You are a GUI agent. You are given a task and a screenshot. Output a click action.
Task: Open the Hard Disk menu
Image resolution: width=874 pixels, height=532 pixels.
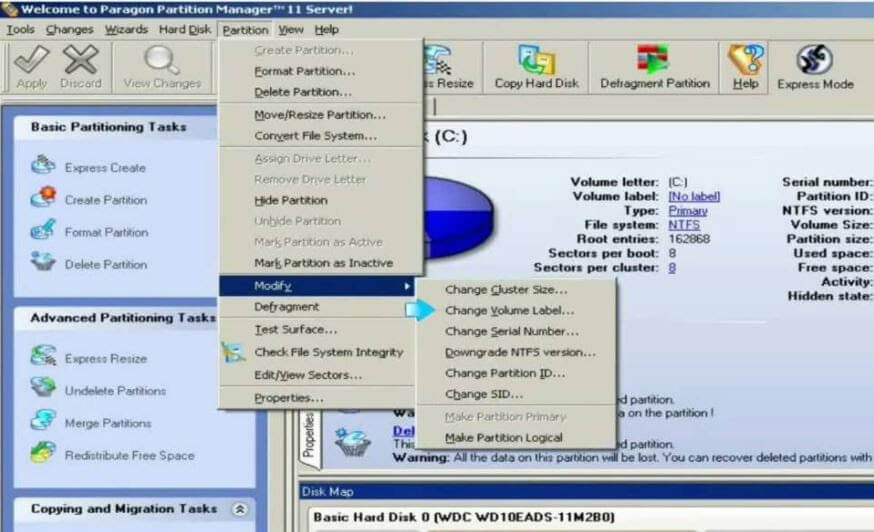[x=185, y=30]
